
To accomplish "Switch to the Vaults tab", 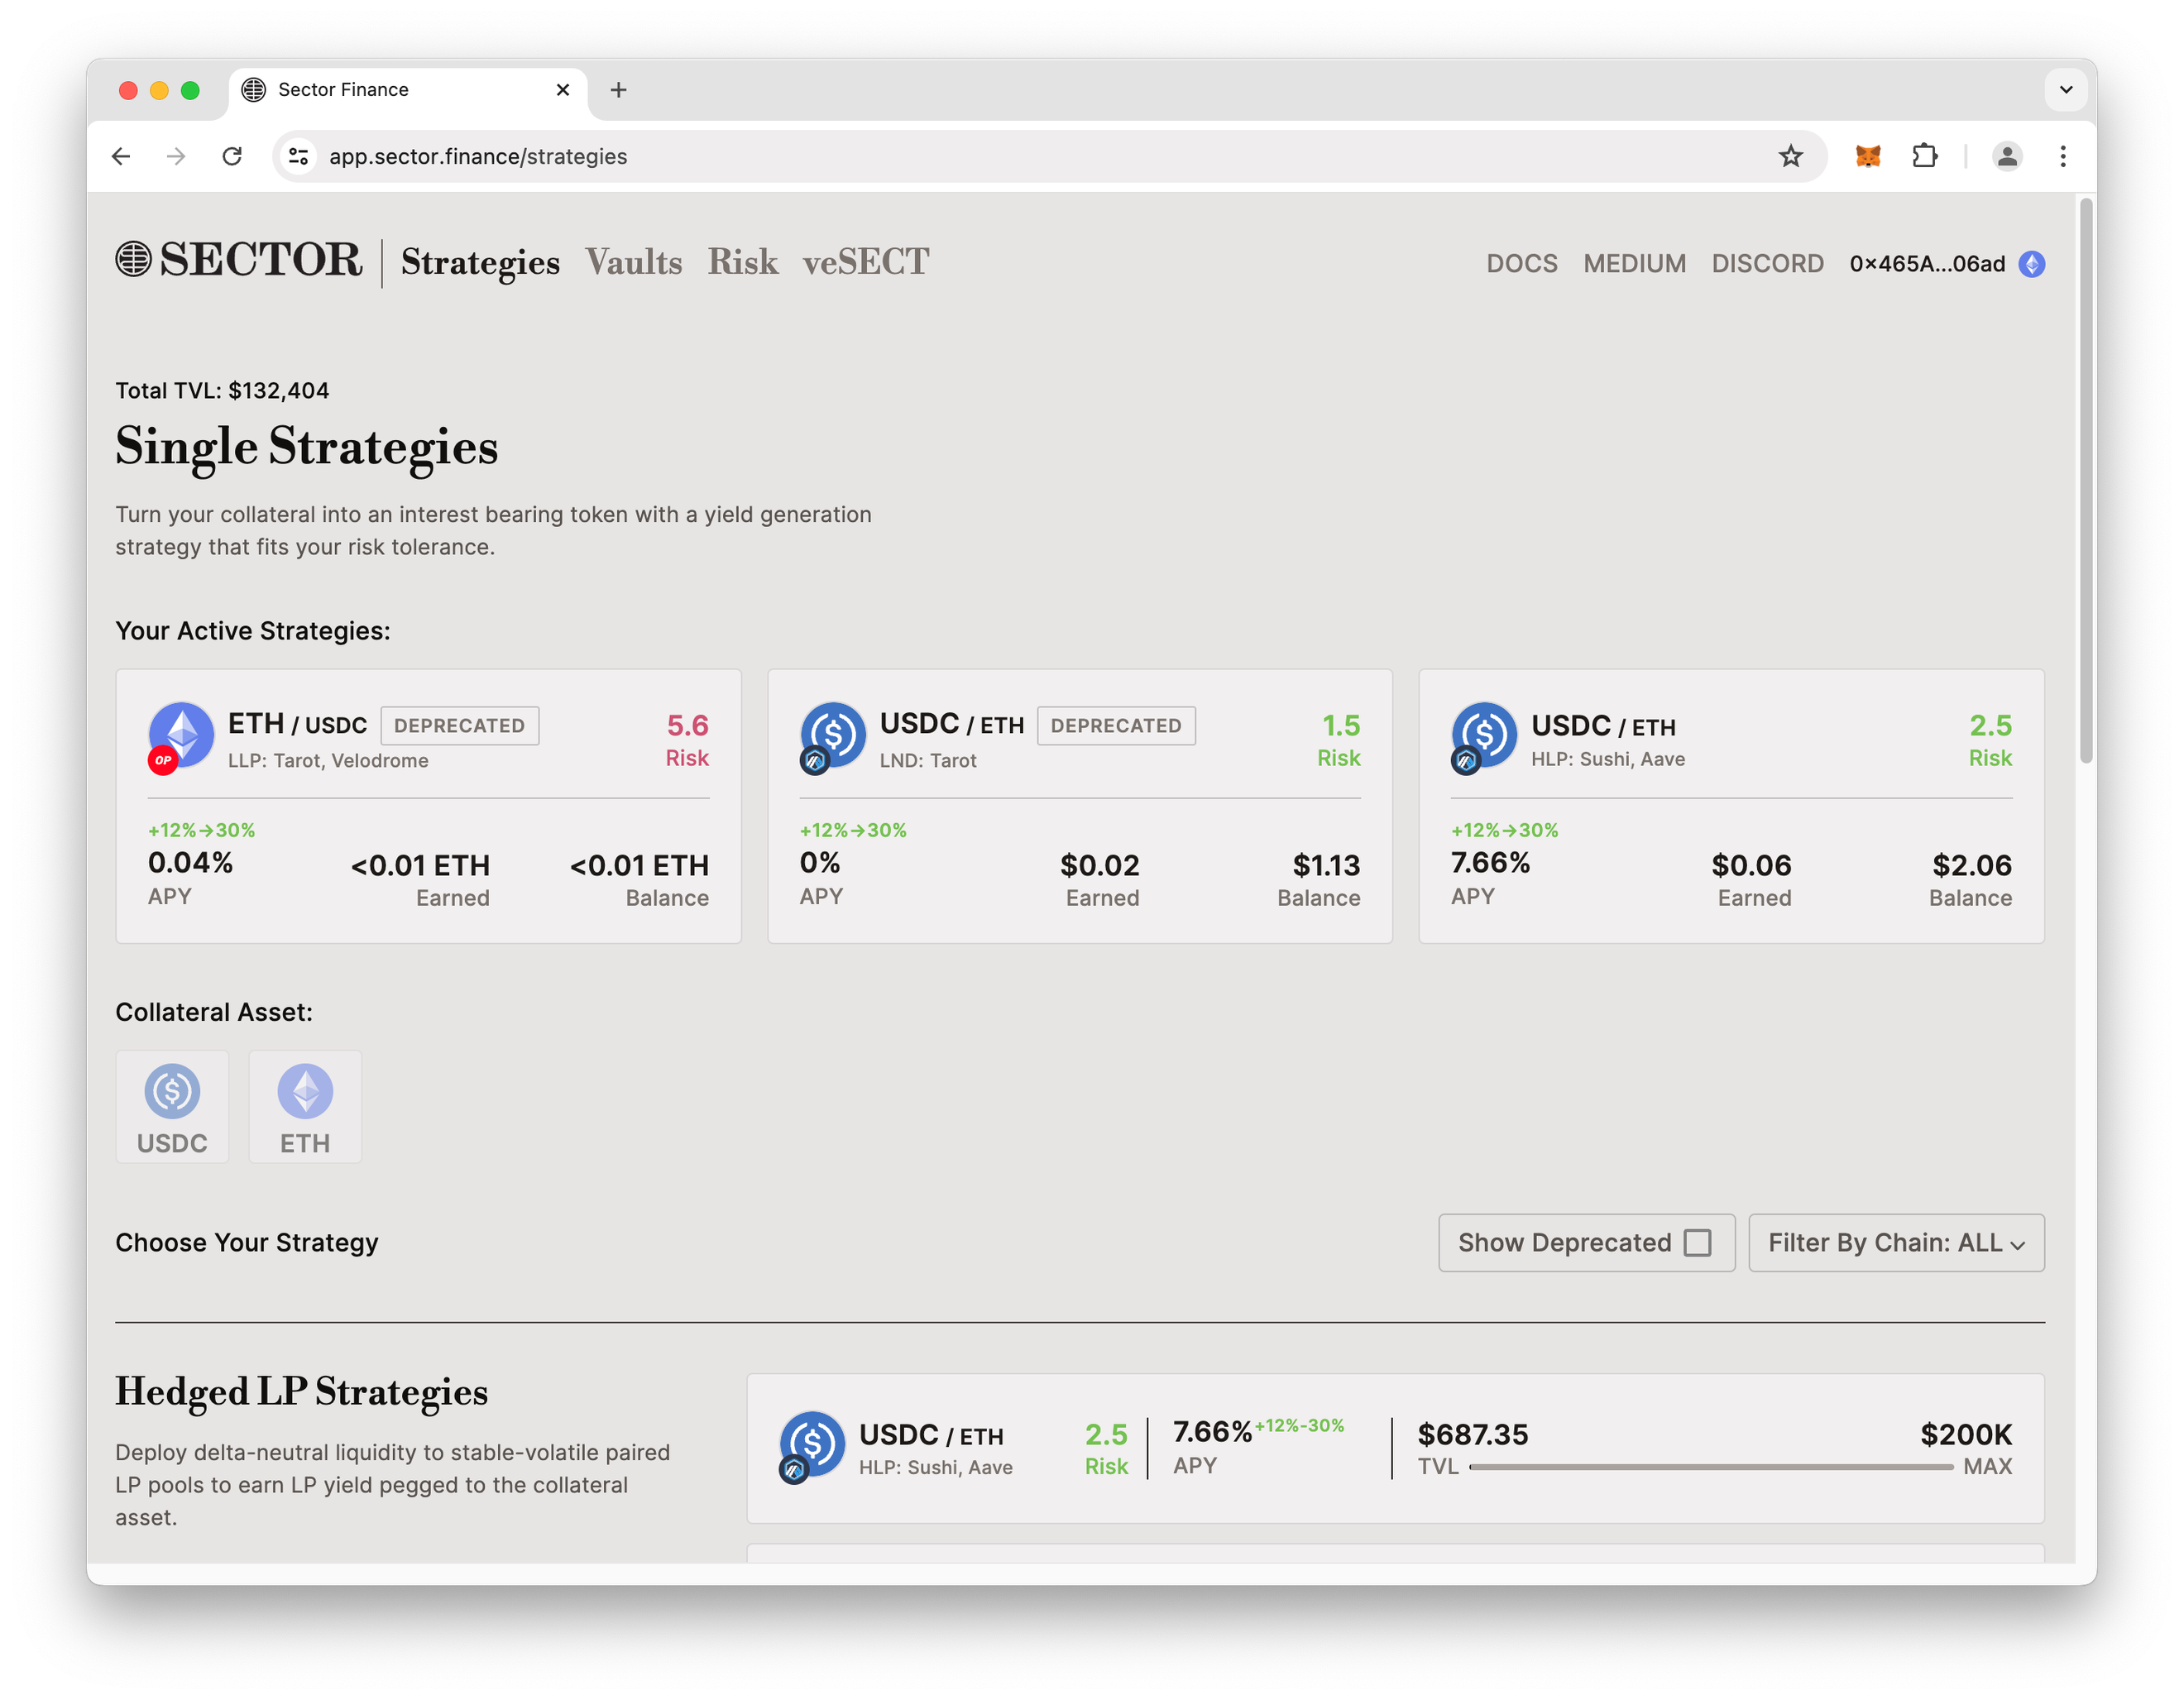I will (633, 263).
